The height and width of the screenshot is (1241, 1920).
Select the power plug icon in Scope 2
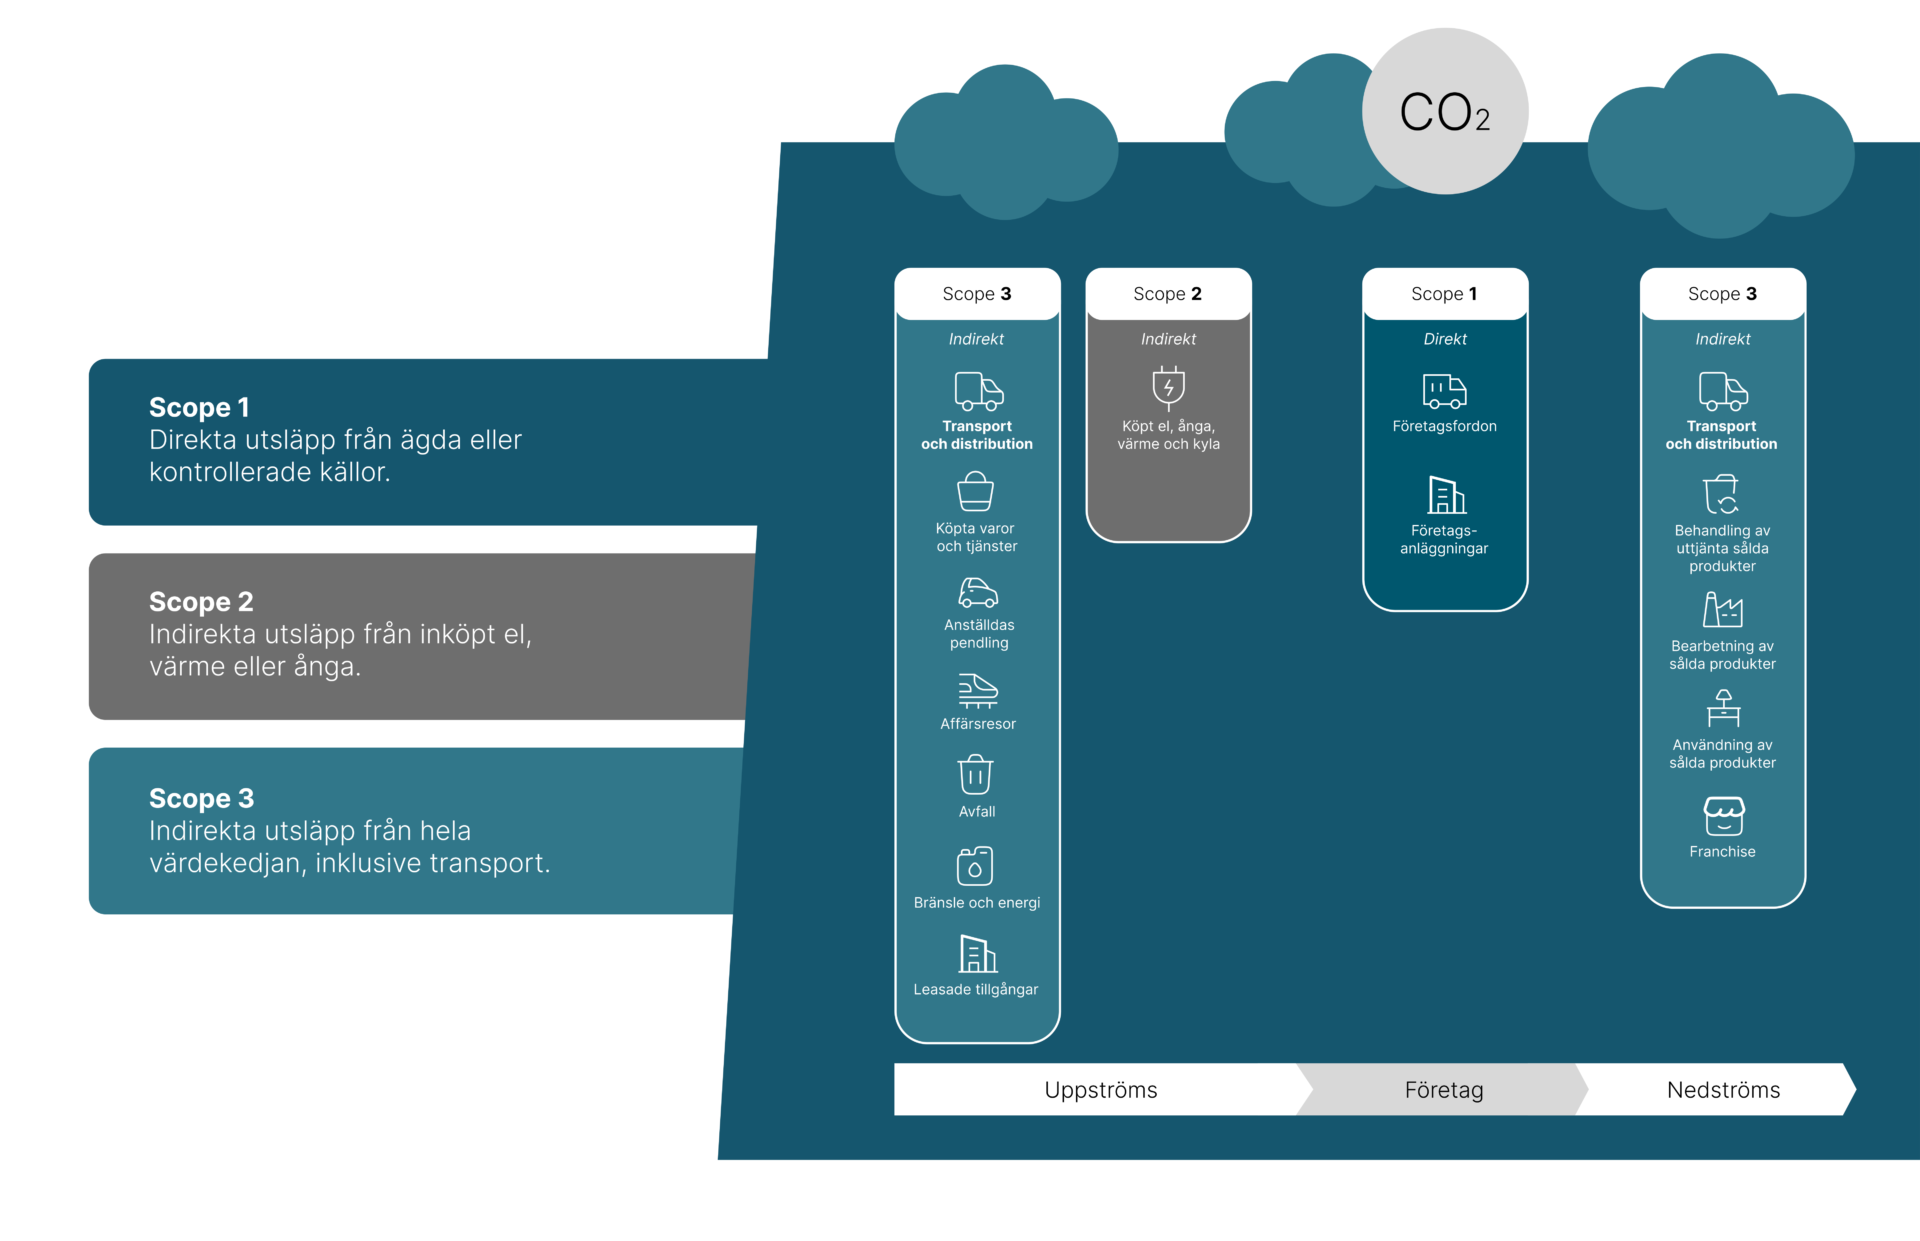[1168, 388]
